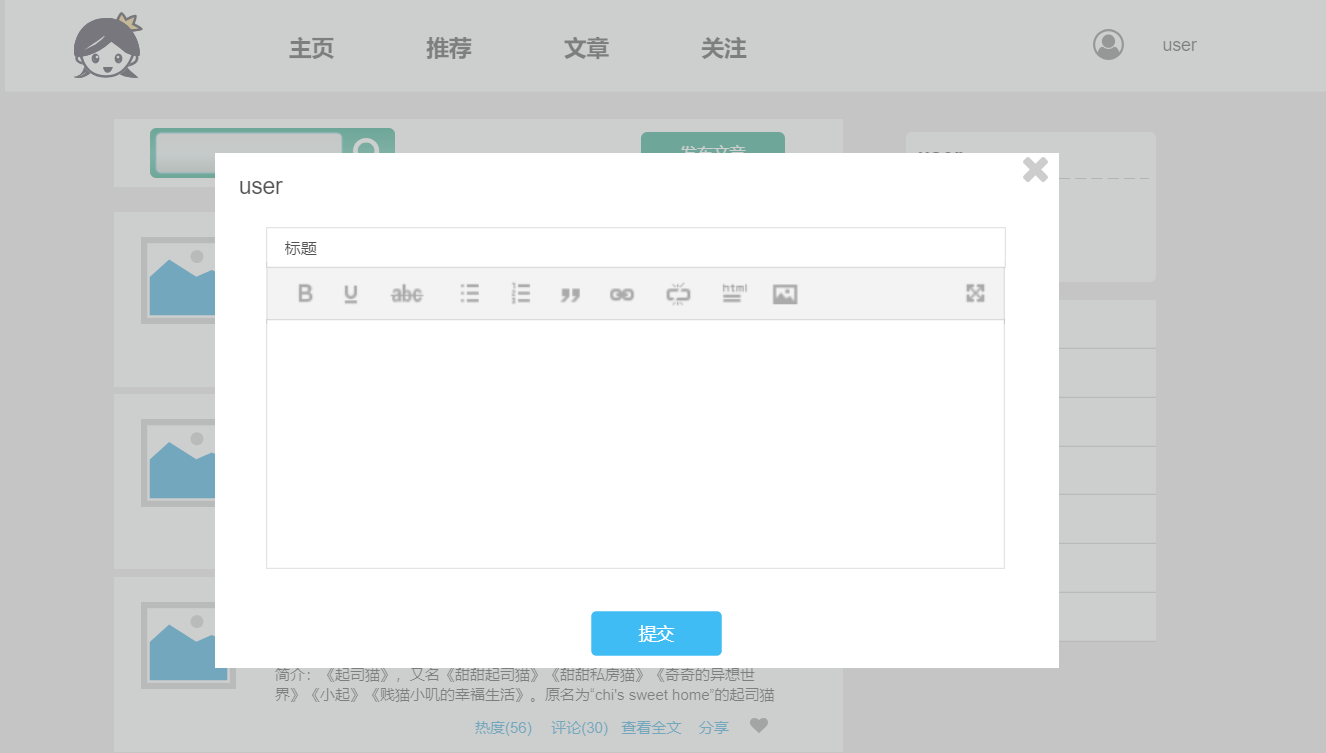Like the post with the heart icon
The width and height of the screenshot is (1326, 753).
coord(759,726)
